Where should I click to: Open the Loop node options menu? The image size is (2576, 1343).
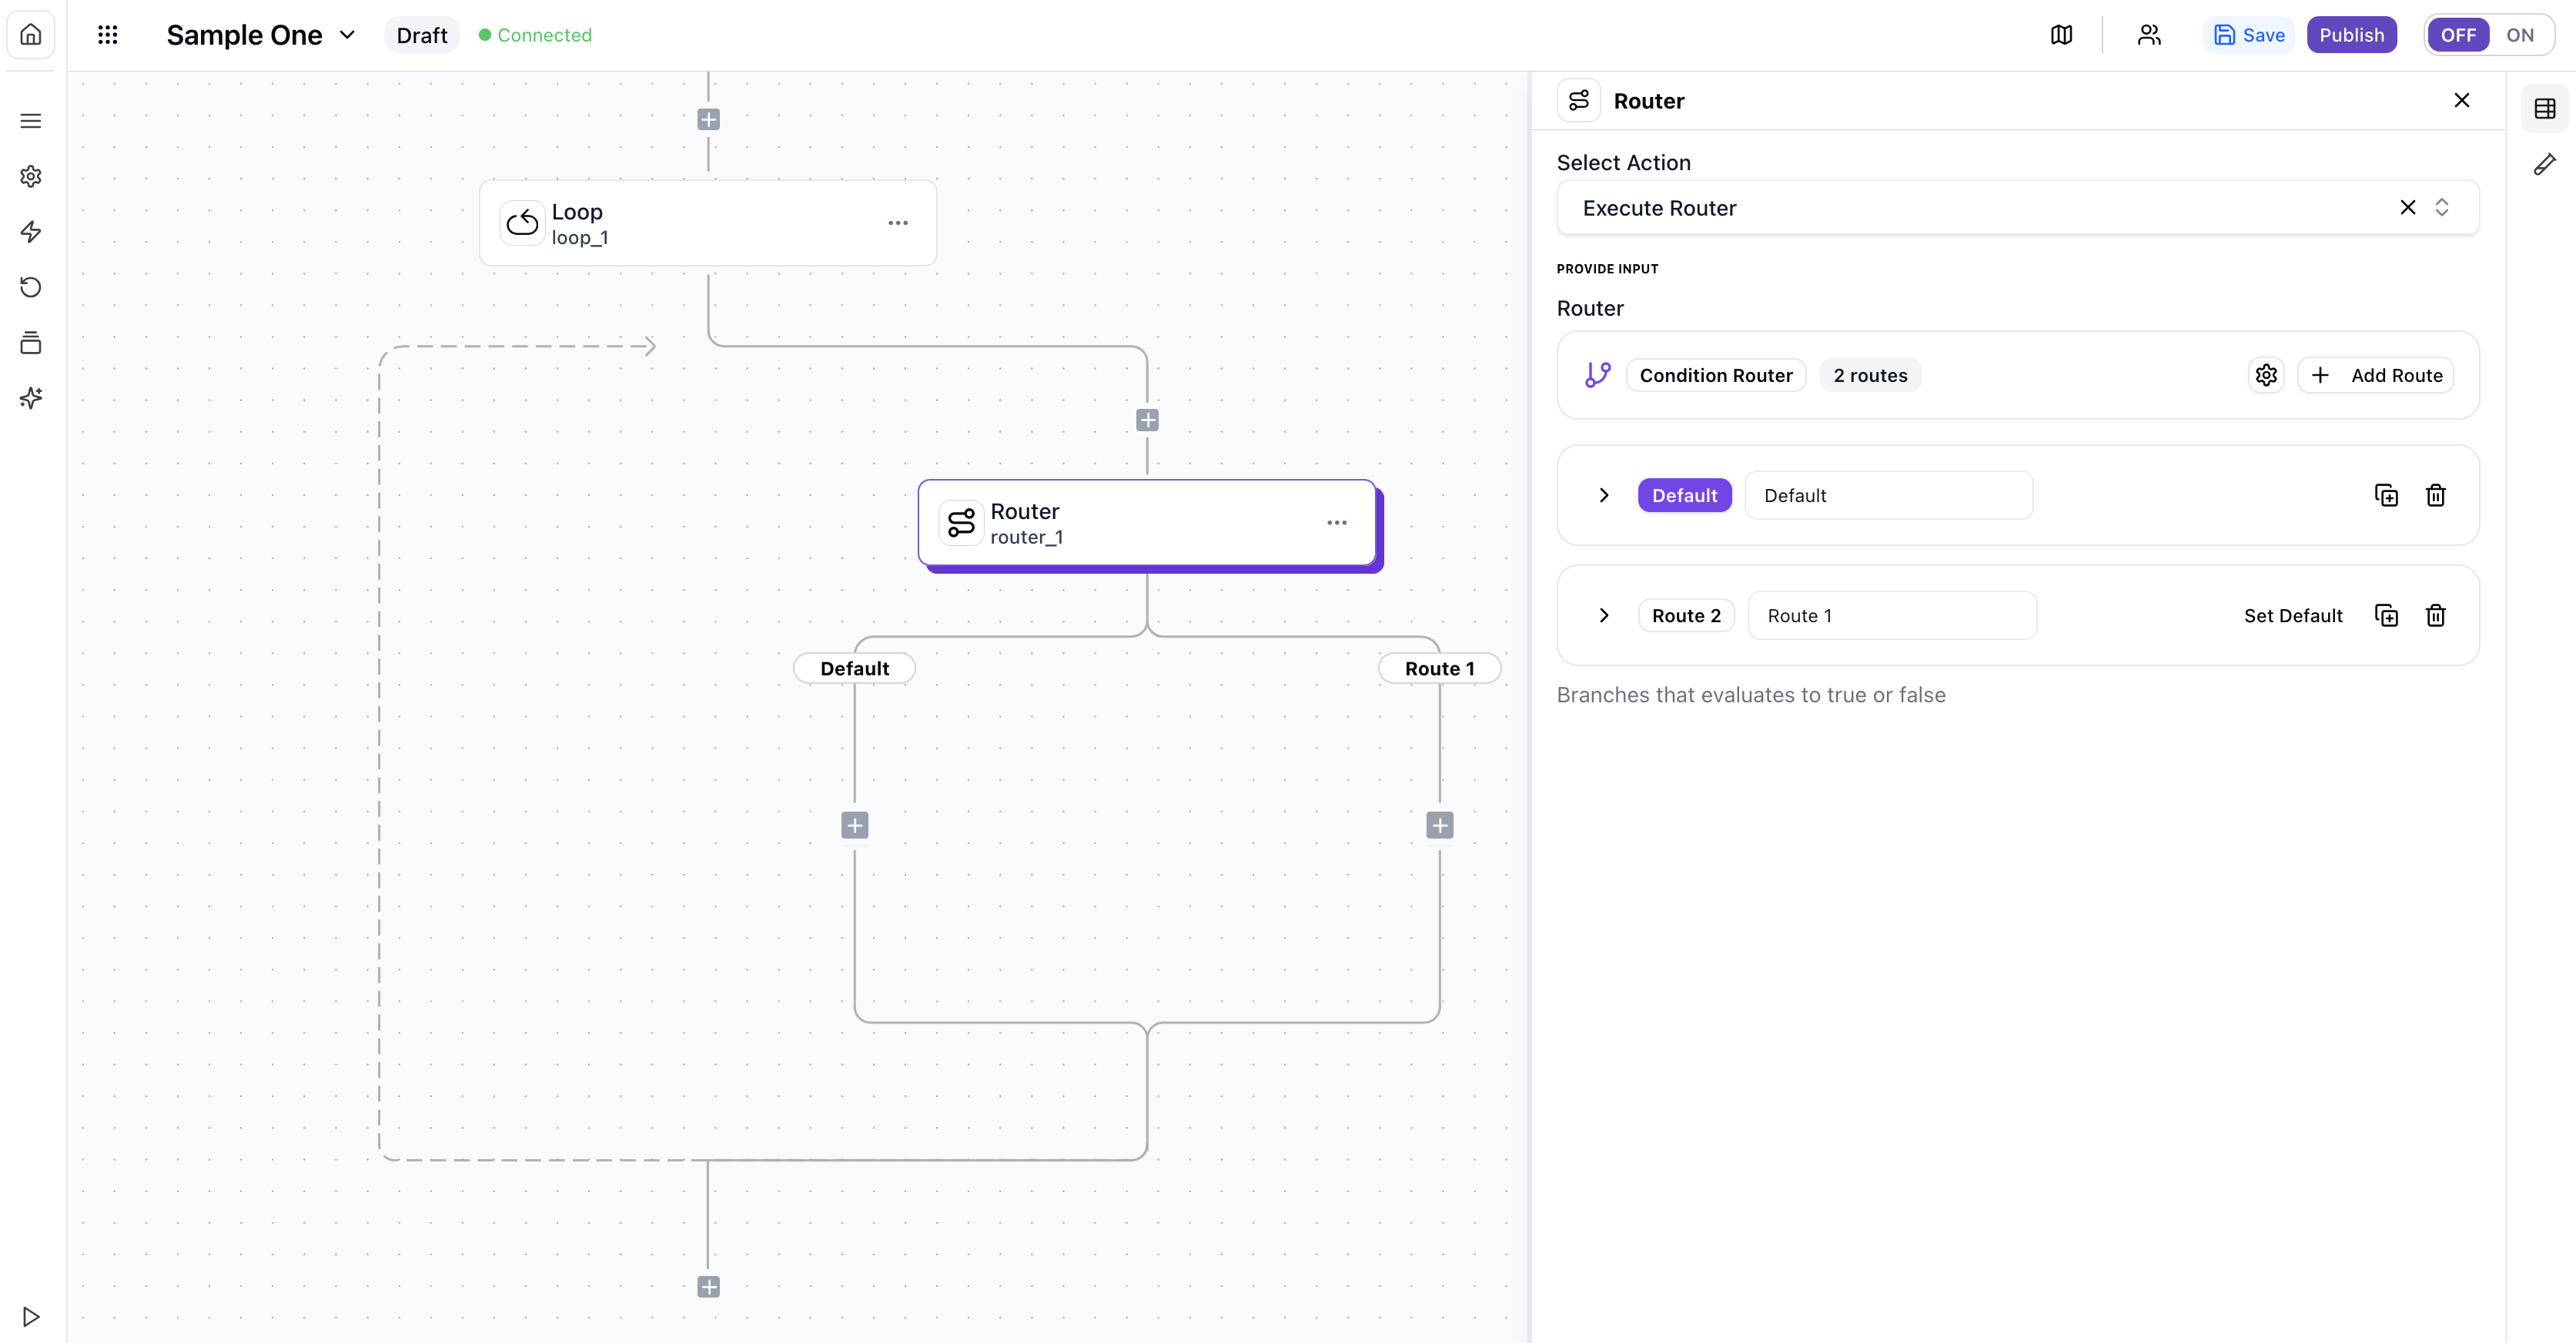click(898, 222)
